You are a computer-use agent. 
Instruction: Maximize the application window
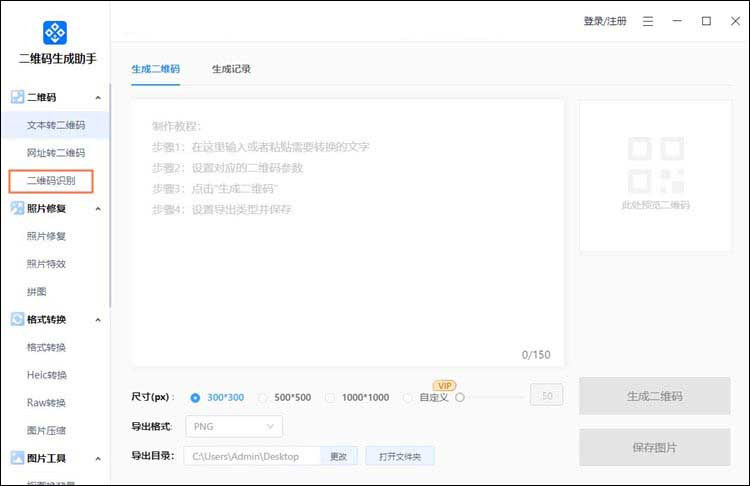click(706, 21)
